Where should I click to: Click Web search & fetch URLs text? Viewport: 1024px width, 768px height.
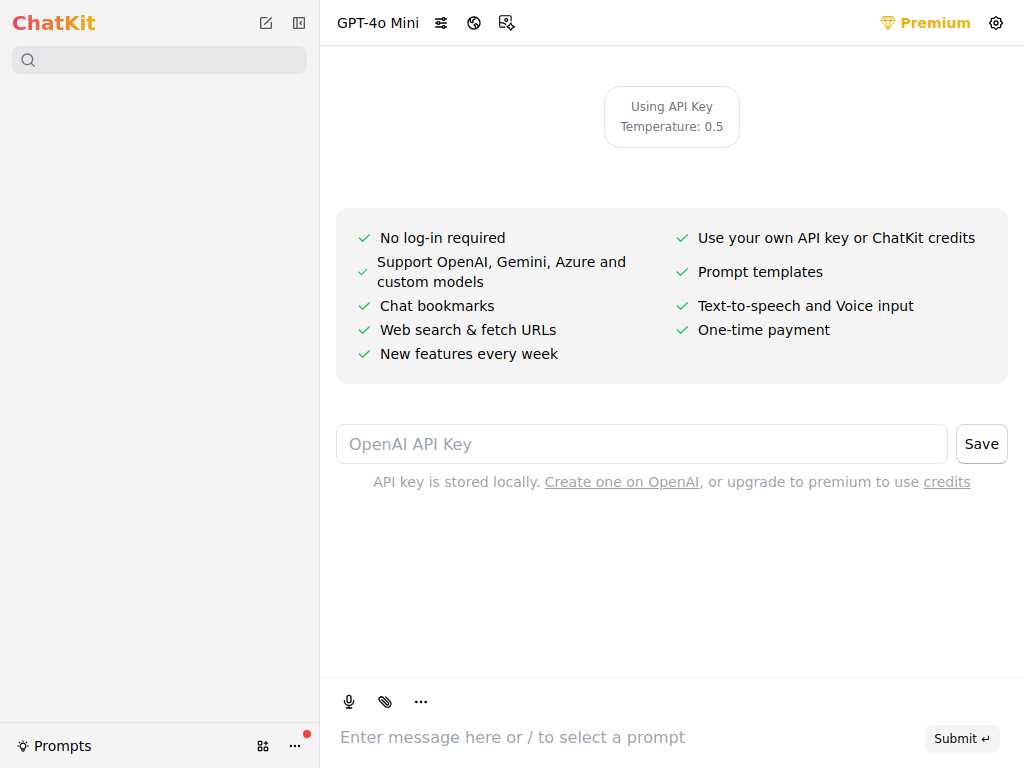(468, 330)
